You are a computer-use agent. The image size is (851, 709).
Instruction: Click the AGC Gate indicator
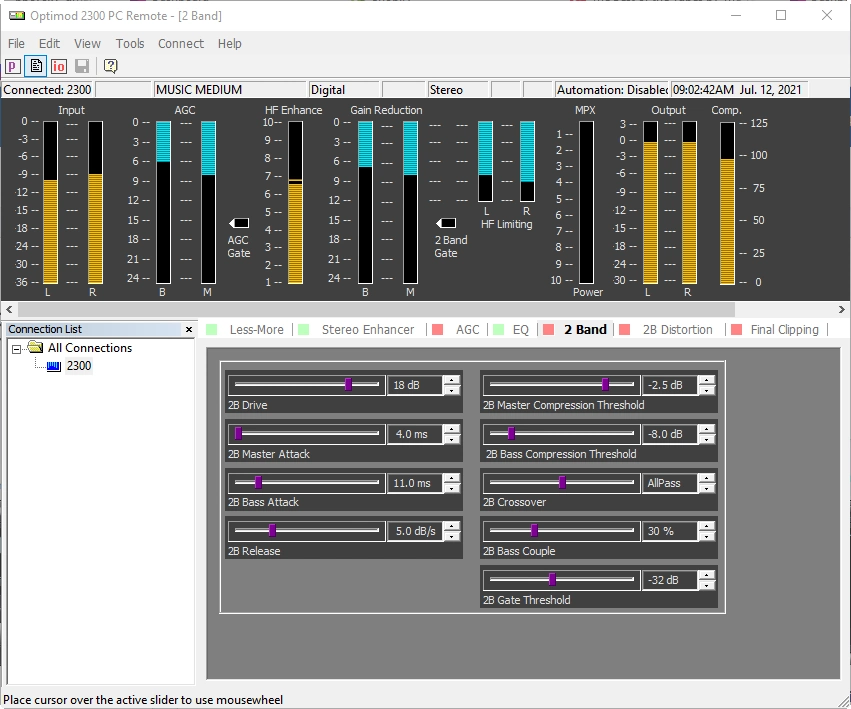pyautogui.click(x=239, y=223)
